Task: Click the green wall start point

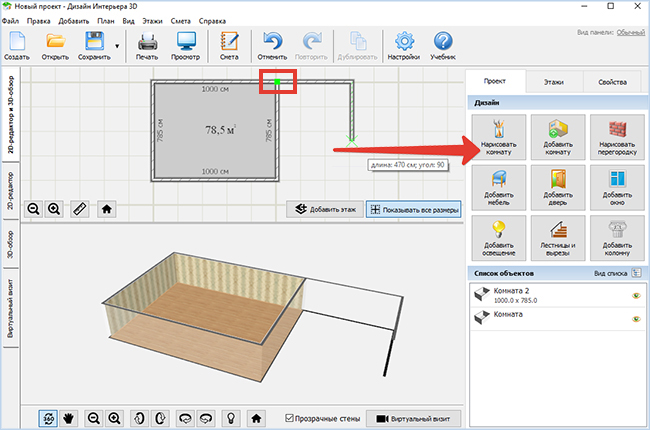Action: coord(277,82)
